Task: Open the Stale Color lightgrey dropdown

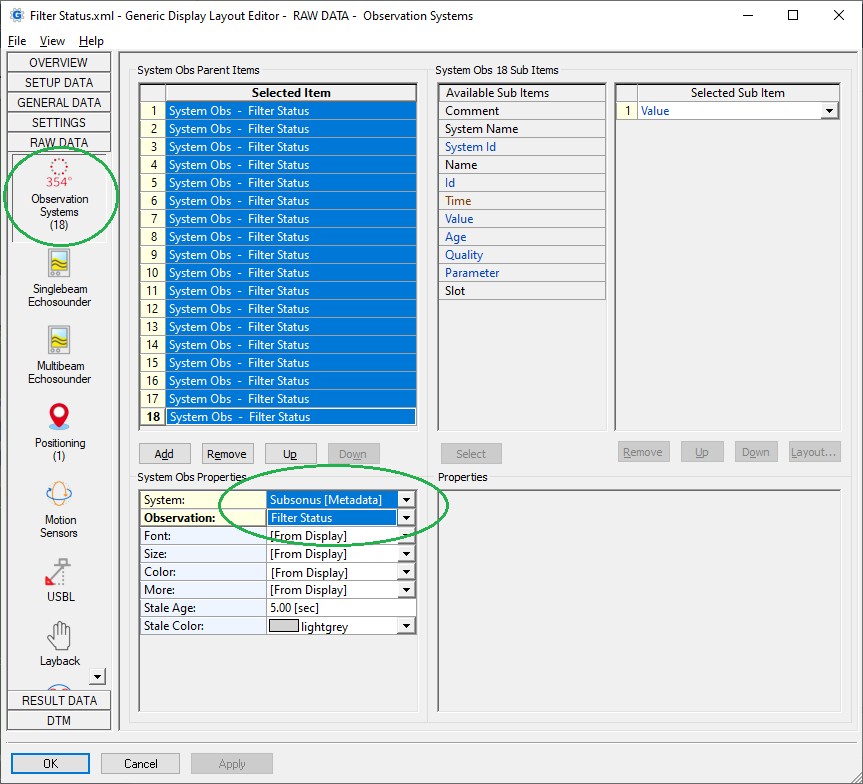Action: 406,626
